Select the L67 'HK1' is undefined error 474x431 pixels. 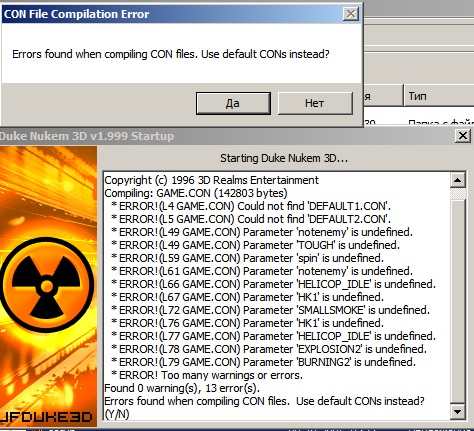pyautogui.click(x=247, y=297)
